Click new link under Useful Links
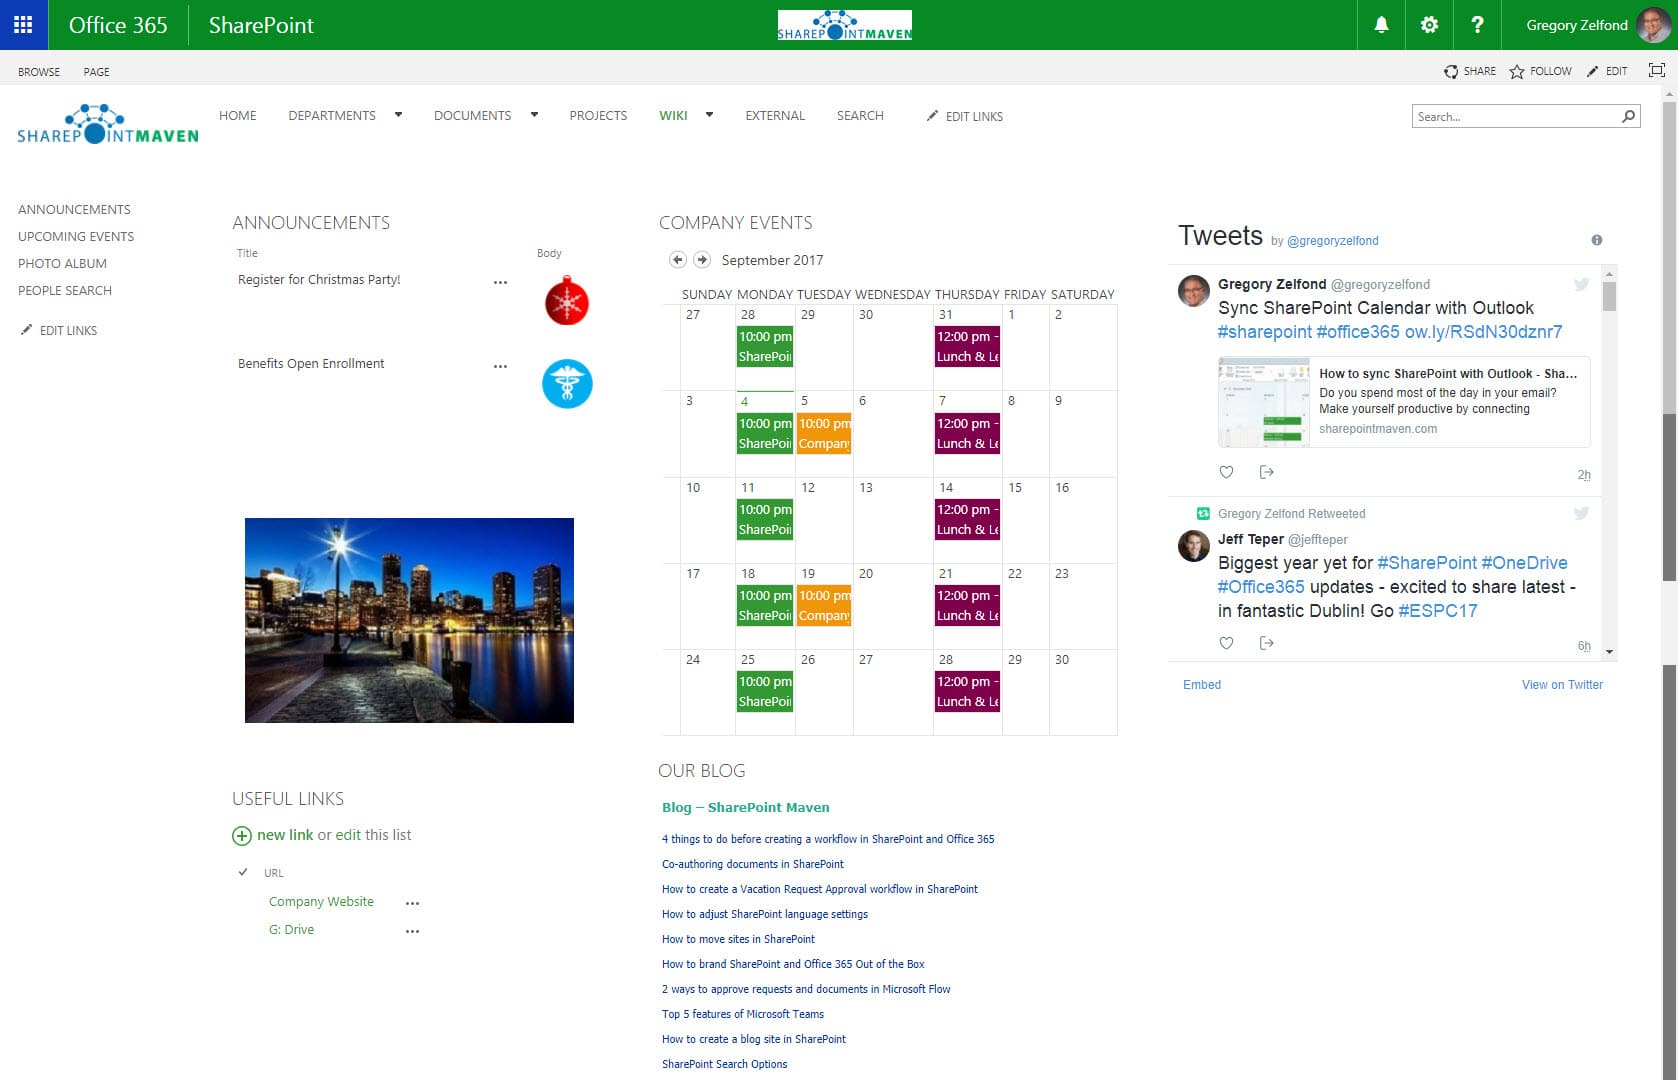 [x=286, y=834]
